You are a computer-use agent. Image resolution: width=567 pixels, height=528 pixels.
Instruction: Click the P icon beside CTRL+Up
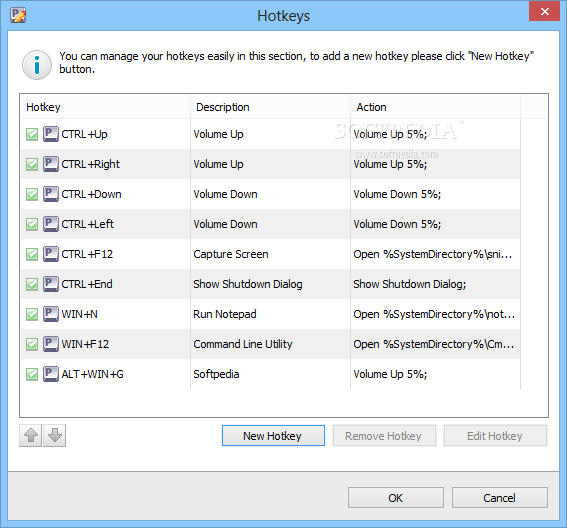click(x=51, y=134)
